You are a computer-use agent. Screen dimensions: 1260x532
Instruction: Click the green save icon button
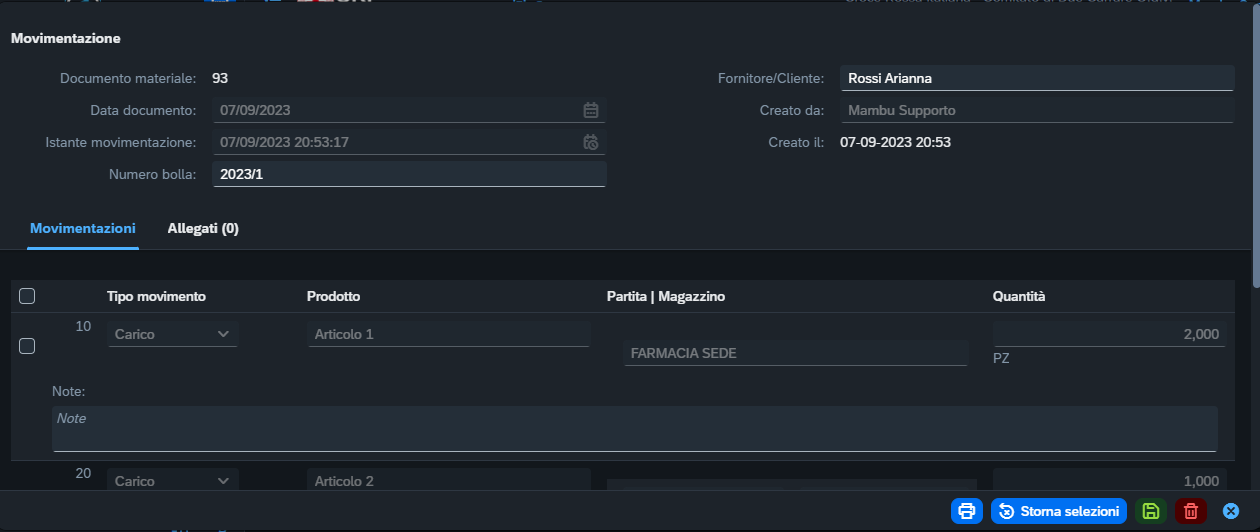point(1151,511)
